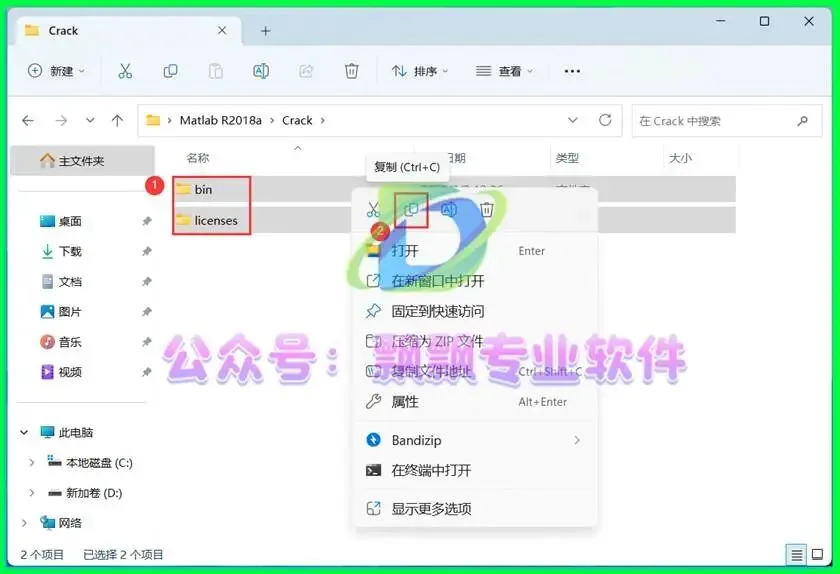Choose 复制文件地址 from the context menu
The height and width of the screenshot is (574, 840).
click(x=475, y=371)
